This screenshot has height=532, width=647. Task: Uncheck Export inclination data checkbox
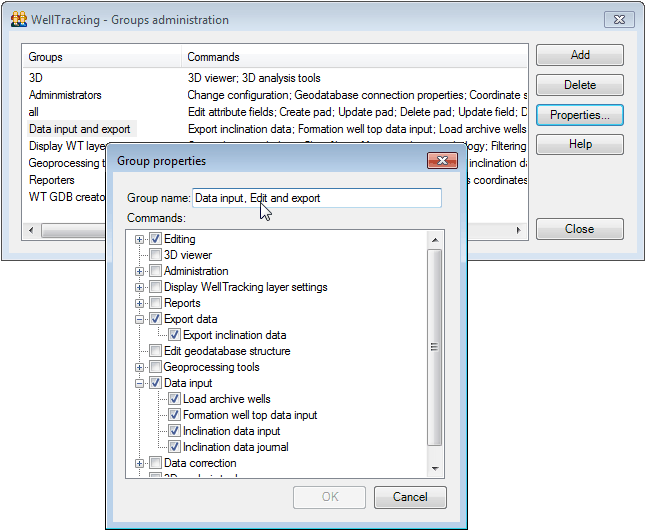click(175, 335)
